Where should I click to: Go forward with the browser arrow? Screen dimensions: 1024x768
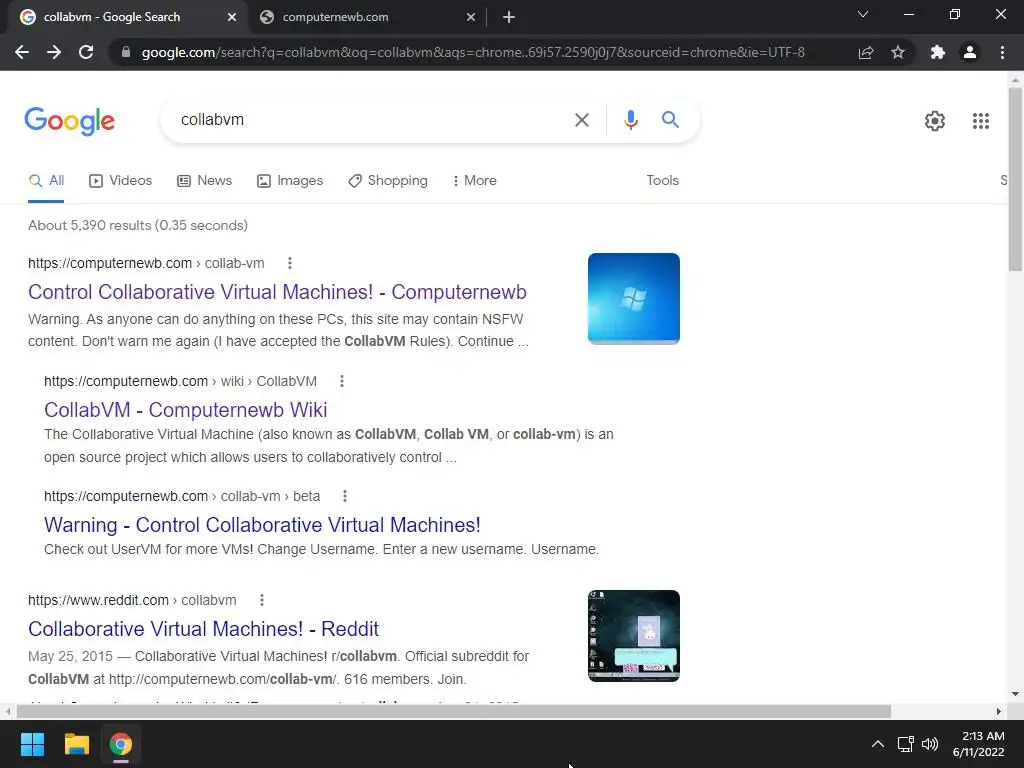tap(54, 52)
